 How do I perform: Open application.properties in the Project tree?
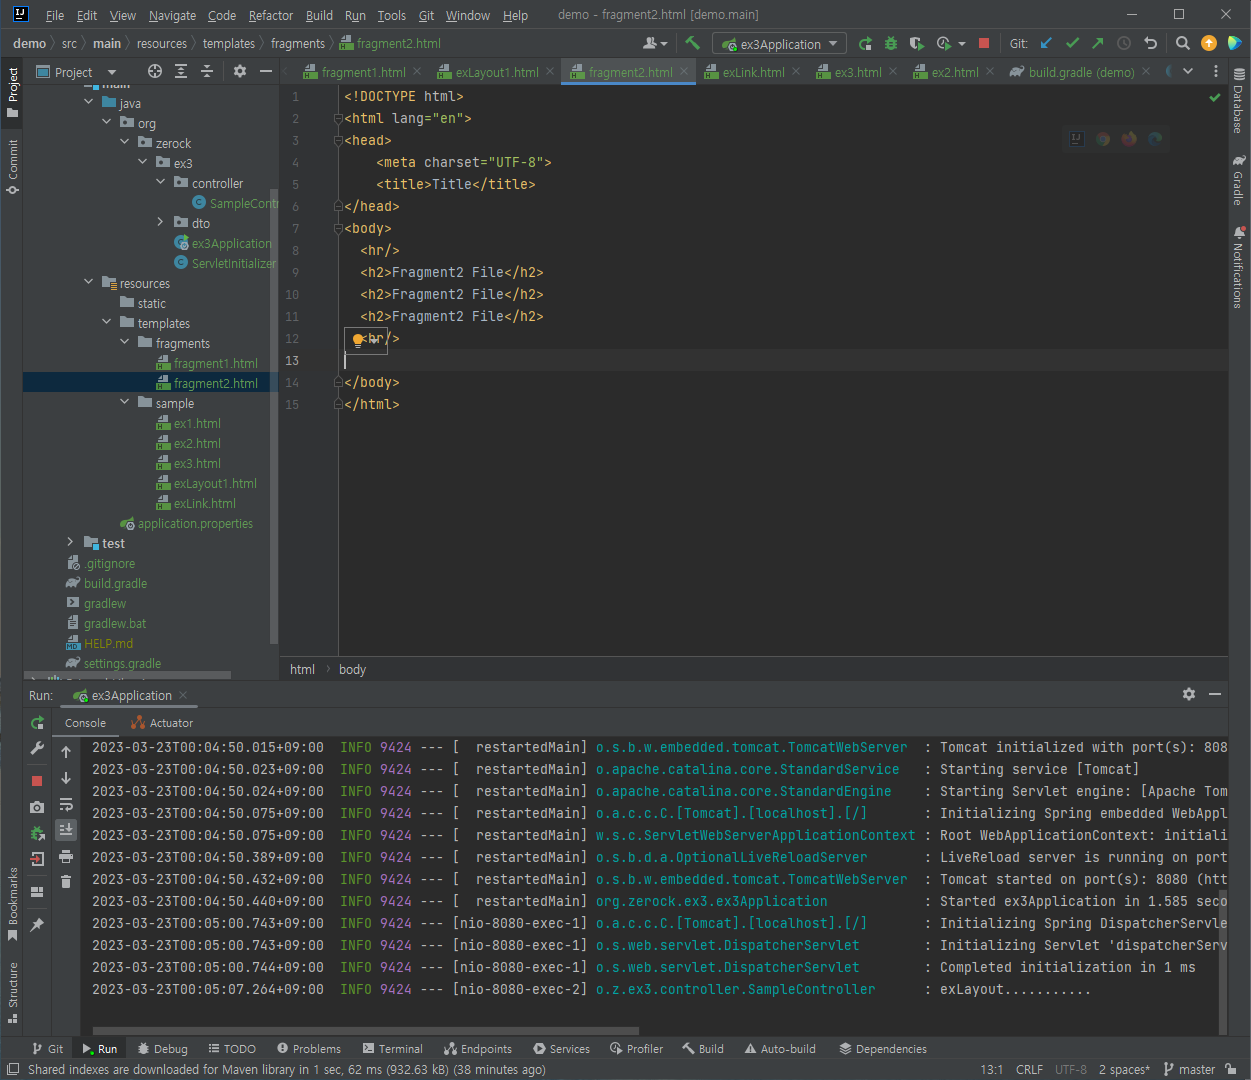195,523
